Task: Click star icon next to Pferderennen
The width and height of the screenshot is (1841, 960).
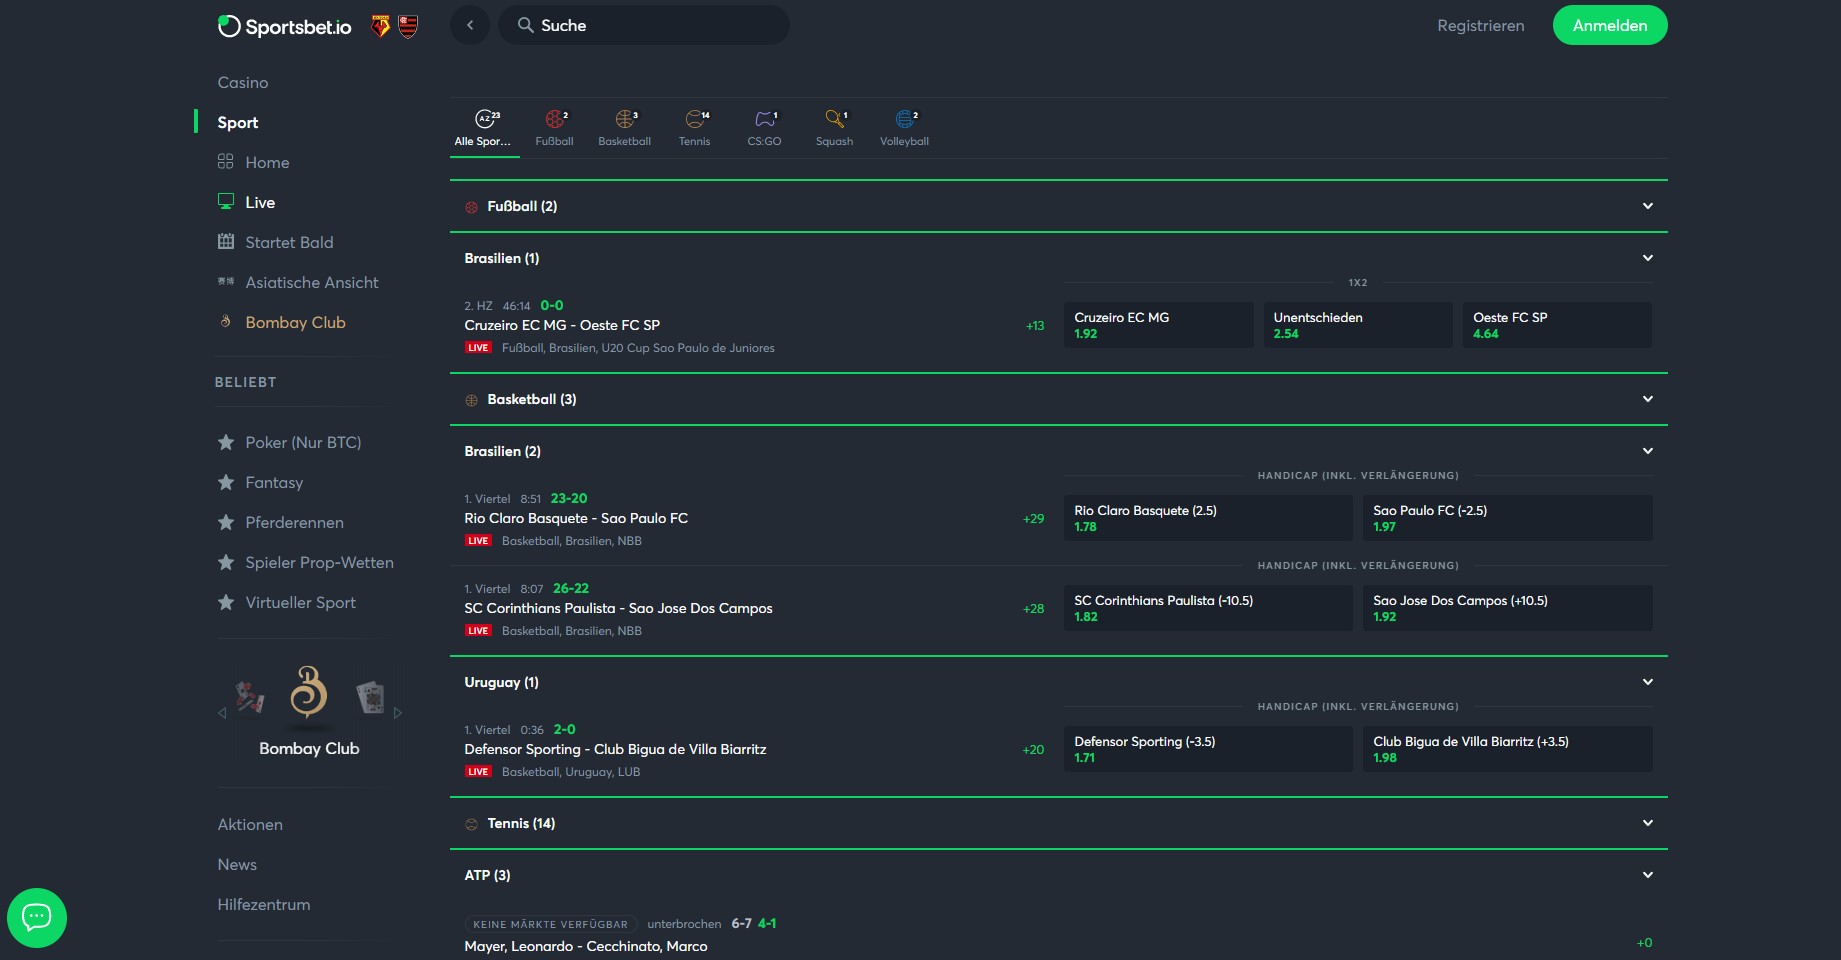Action: [x=226, y=522]
